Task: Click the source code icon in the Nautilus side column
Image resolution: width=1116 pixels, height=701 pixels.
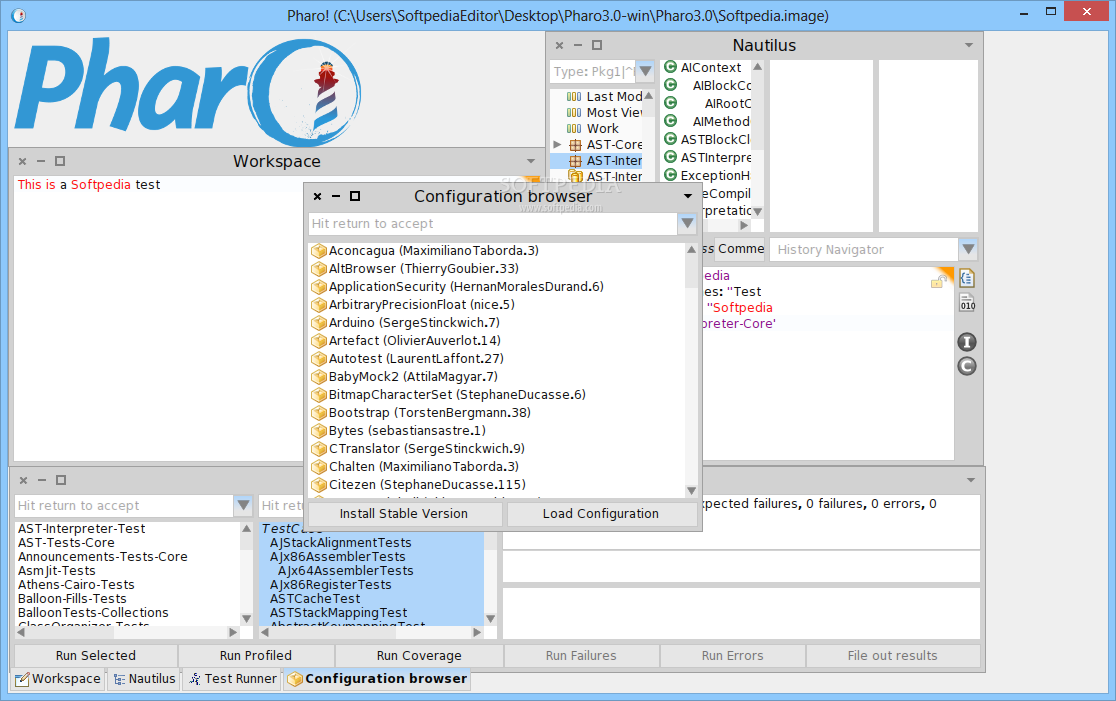Action: point(967,278)
